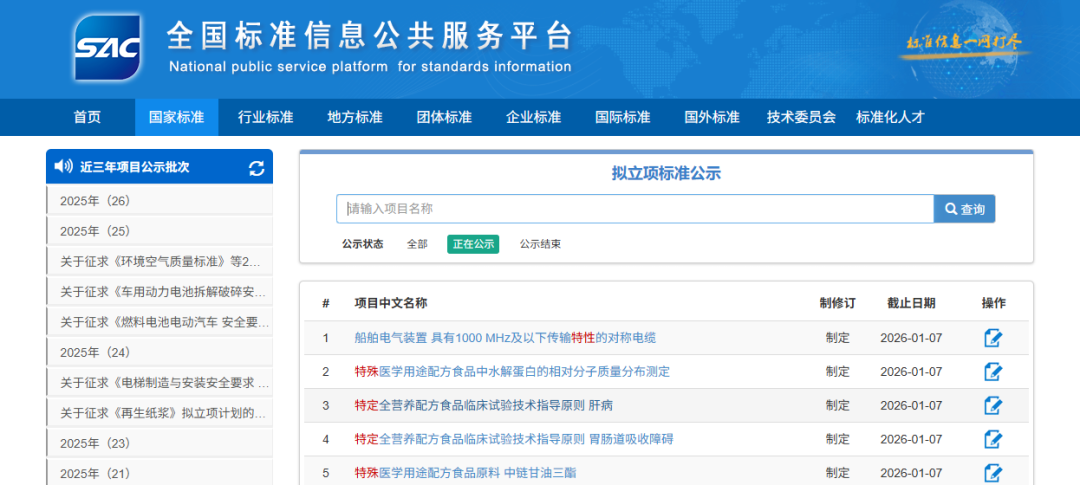Click the 全国标准信息公共服务平台 site title
The height and width of the screenshot is (485, 1080).
point(370,36)
